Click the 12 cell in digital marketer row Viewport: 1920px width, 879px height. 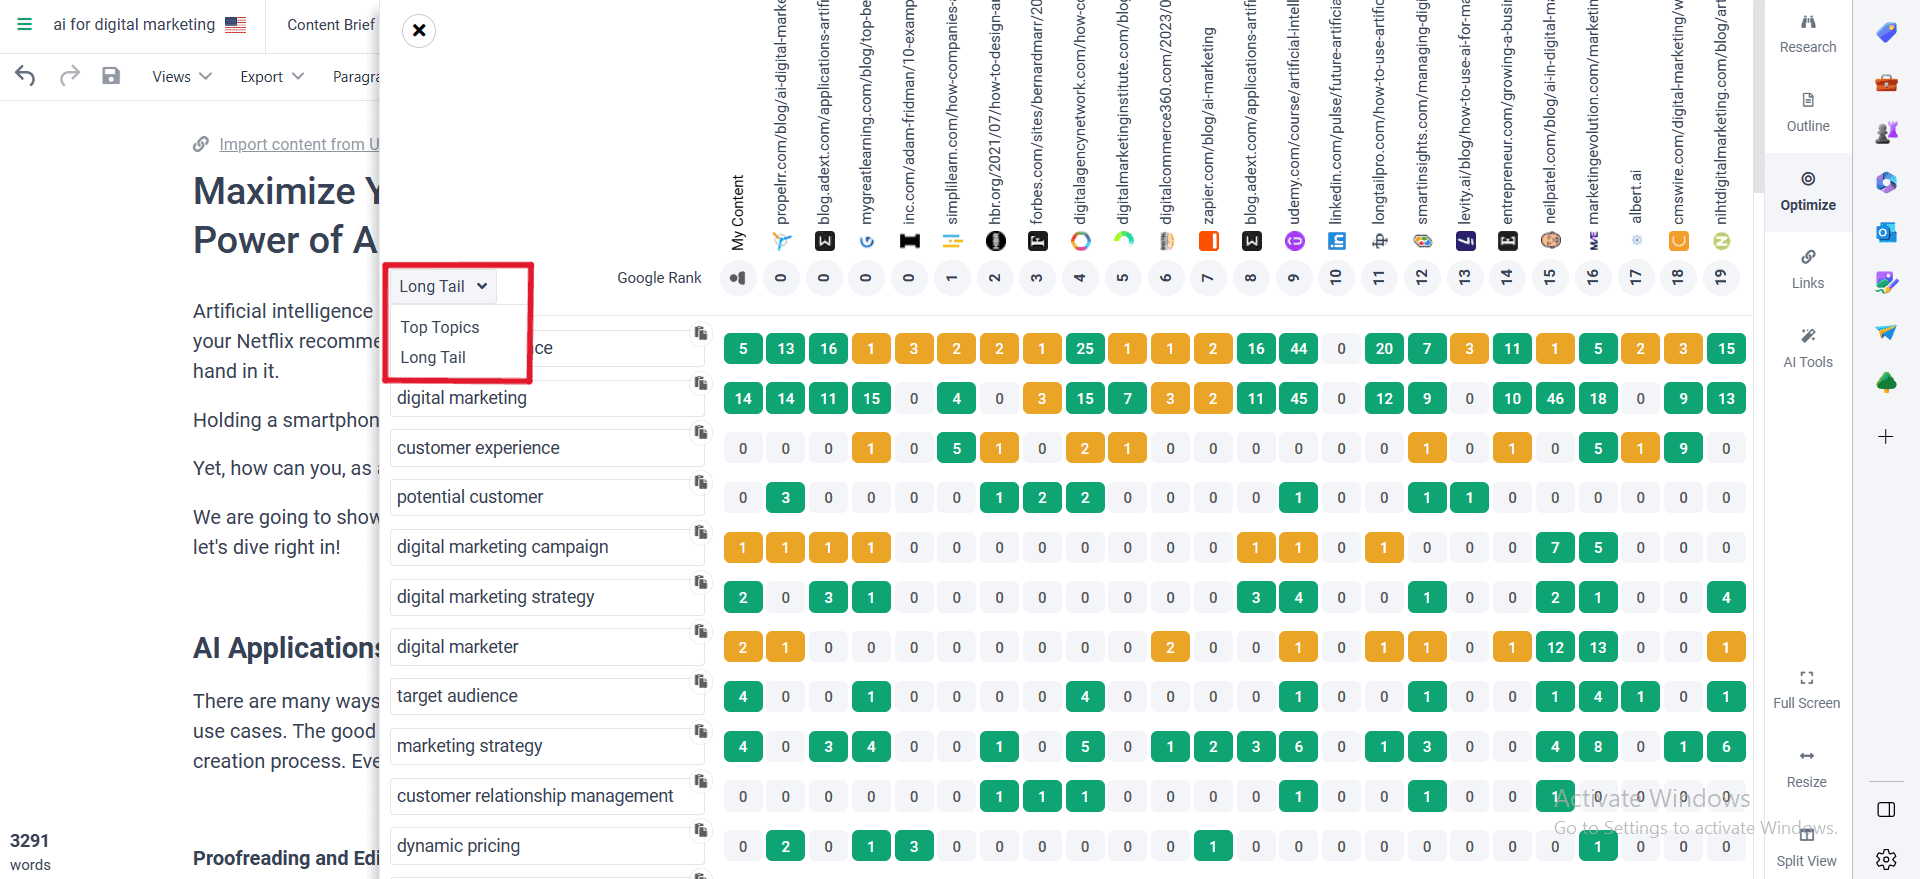(1555, 648)
